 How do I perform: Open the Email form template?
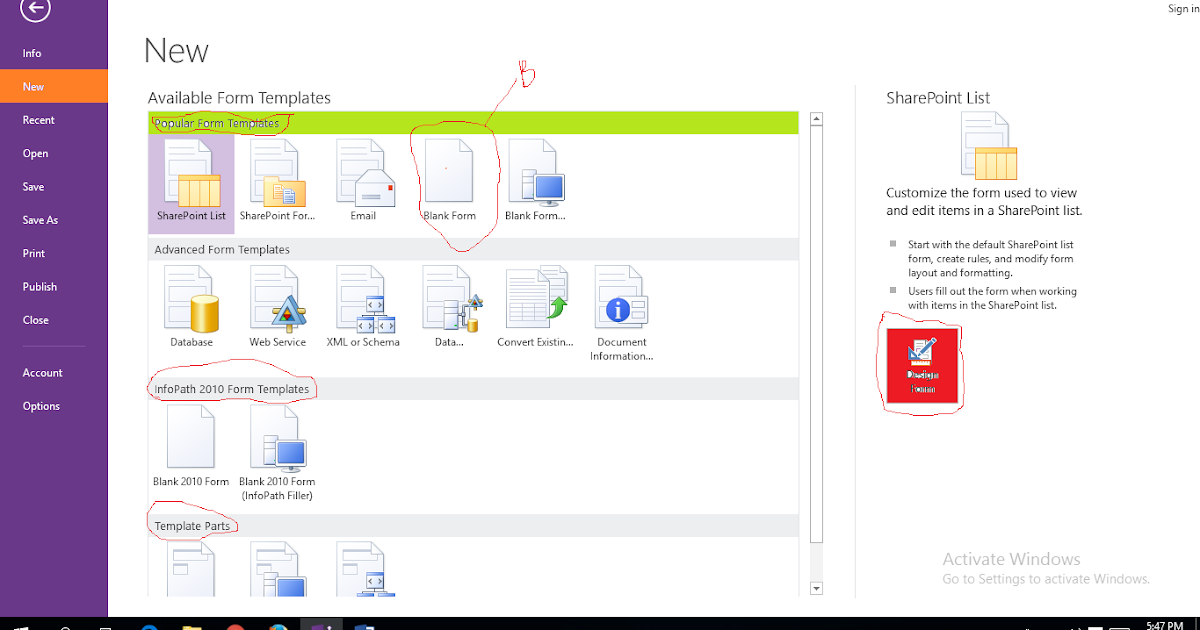point(364,178)
